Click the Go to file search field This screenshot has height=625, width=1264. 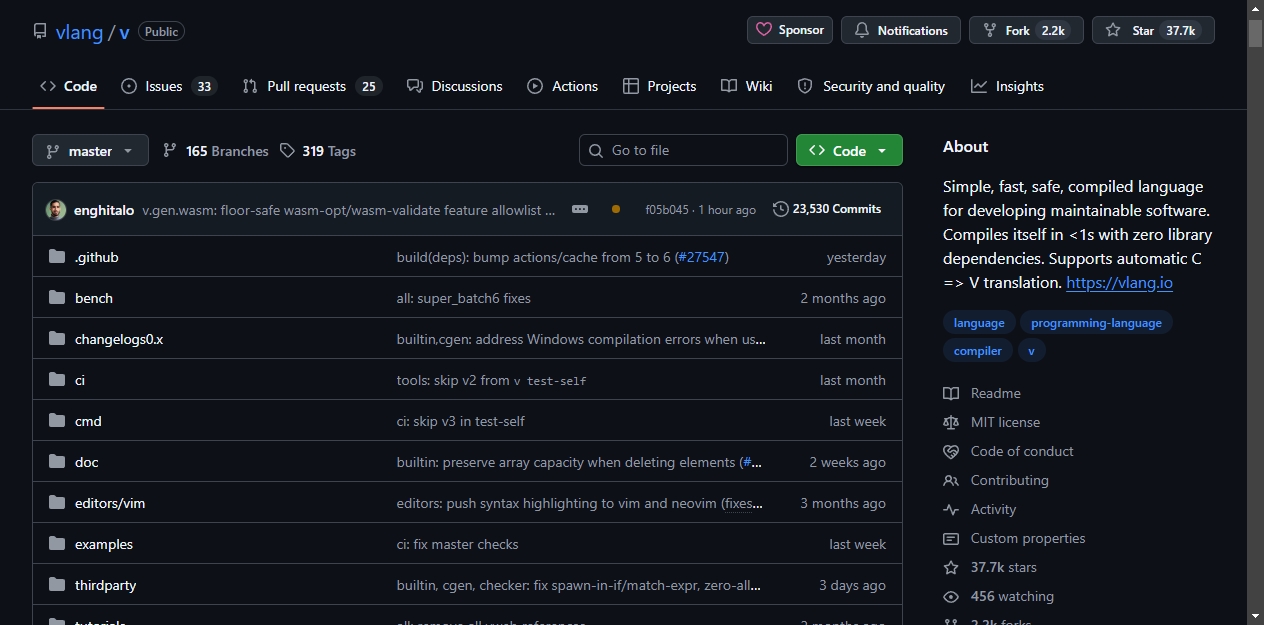683,150
